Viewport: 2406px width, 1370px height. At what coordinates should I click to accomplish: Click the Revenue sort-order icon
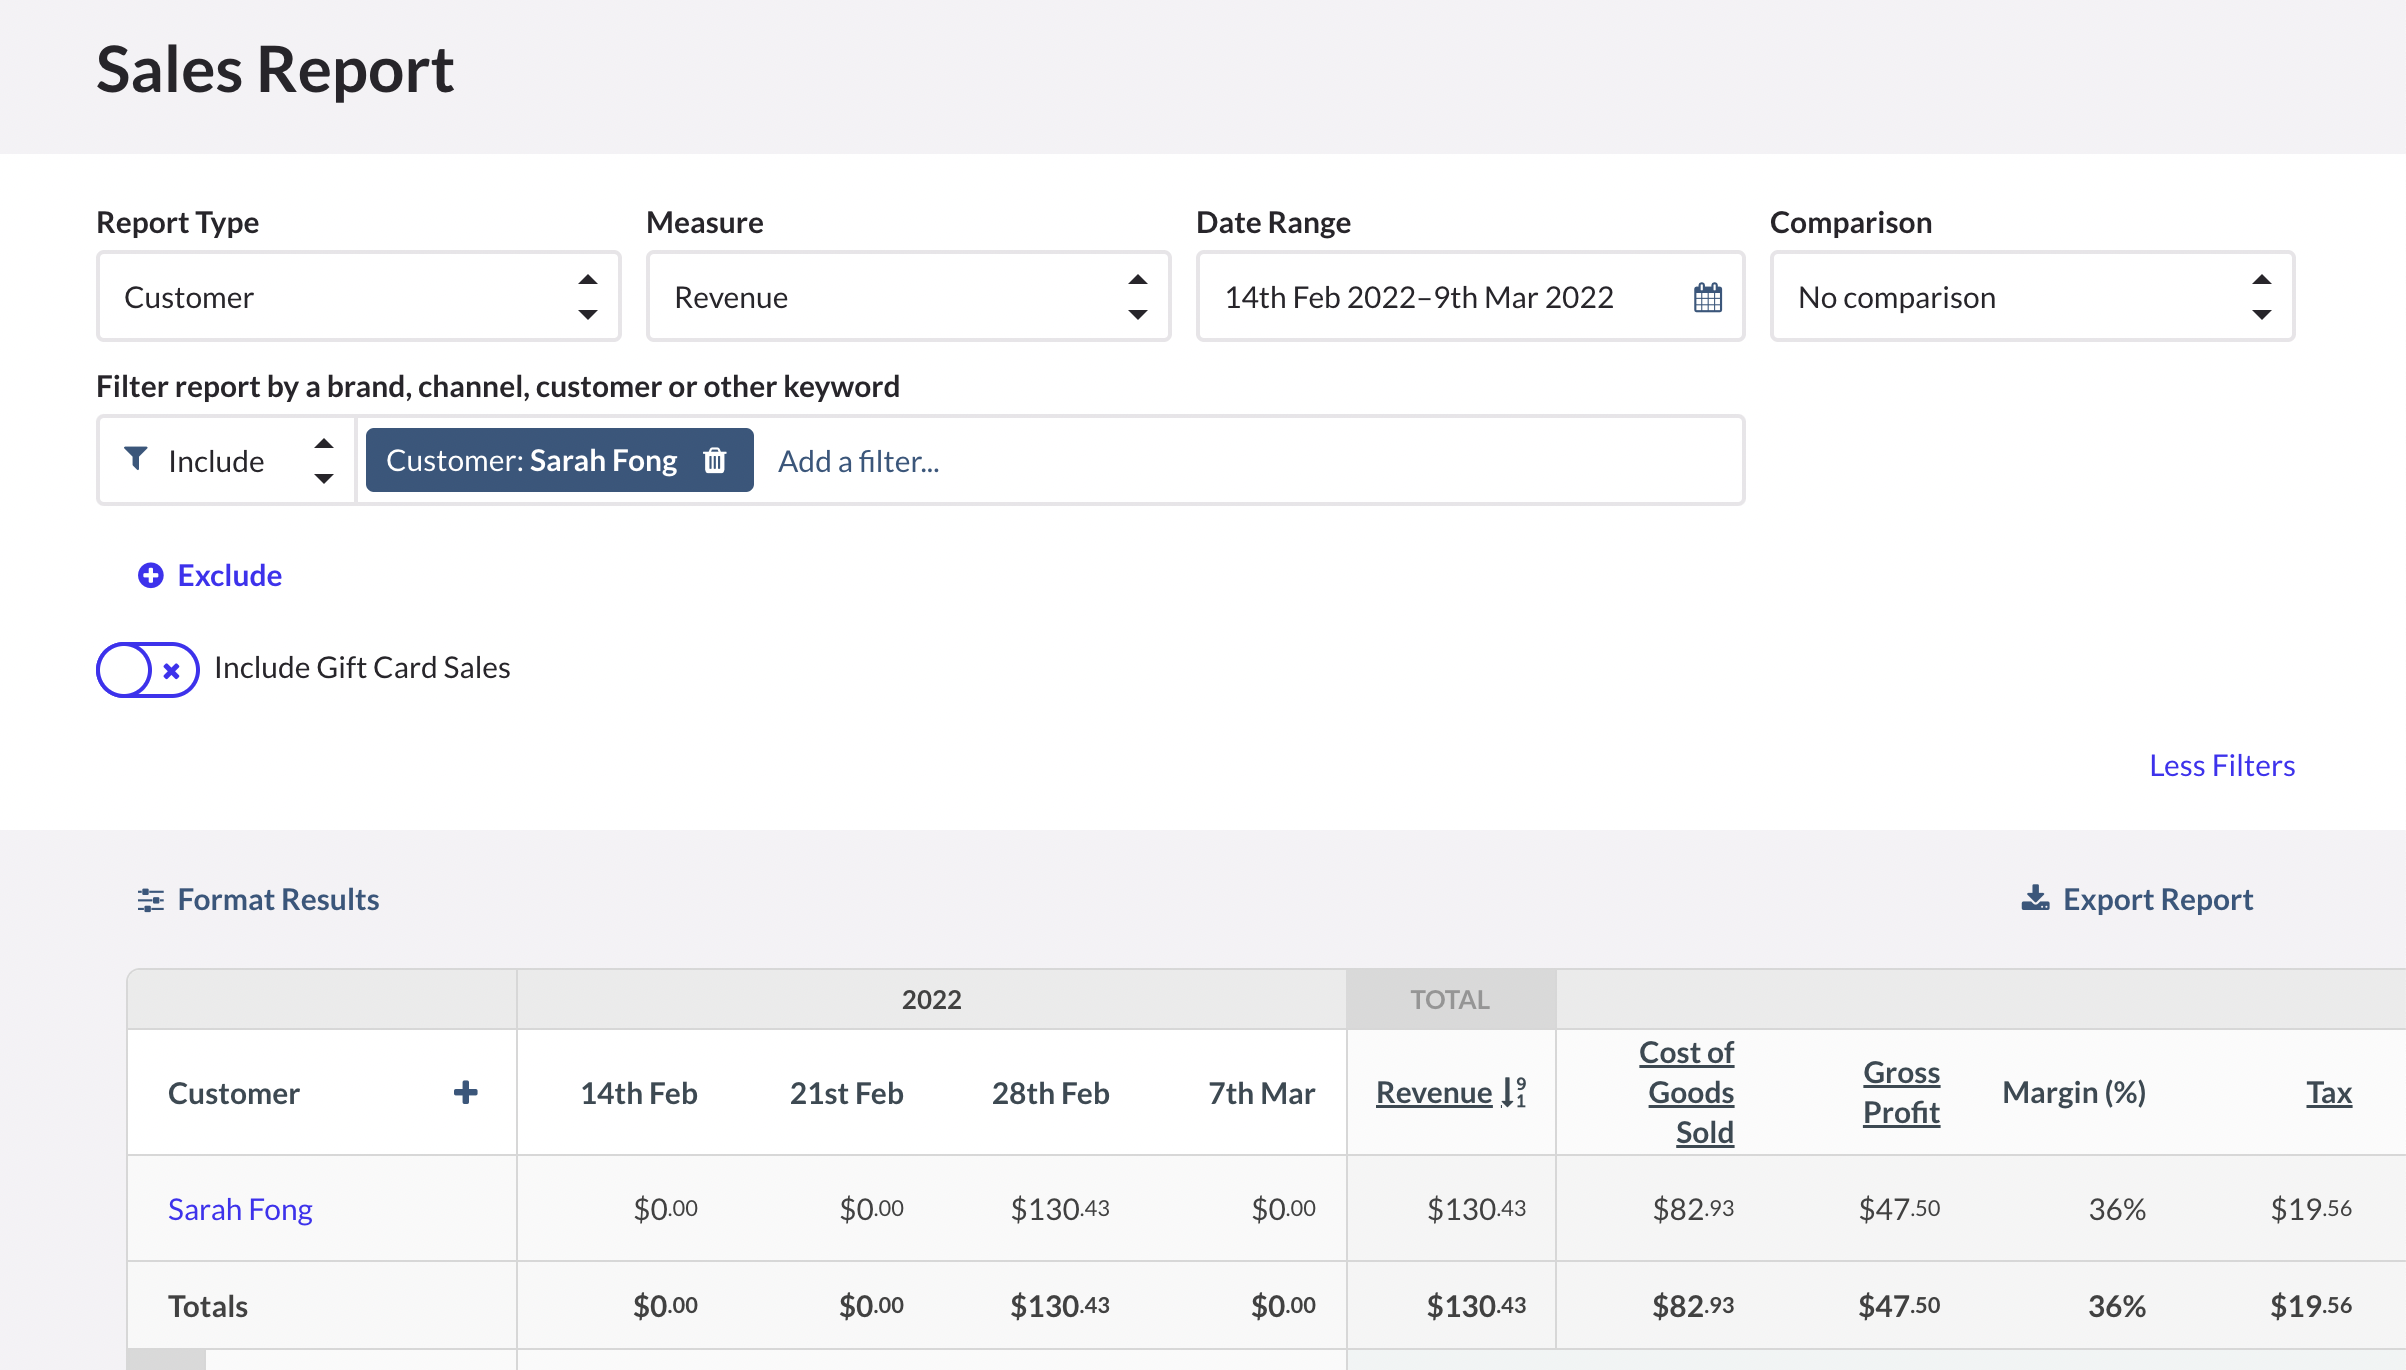(1514, 1092)
